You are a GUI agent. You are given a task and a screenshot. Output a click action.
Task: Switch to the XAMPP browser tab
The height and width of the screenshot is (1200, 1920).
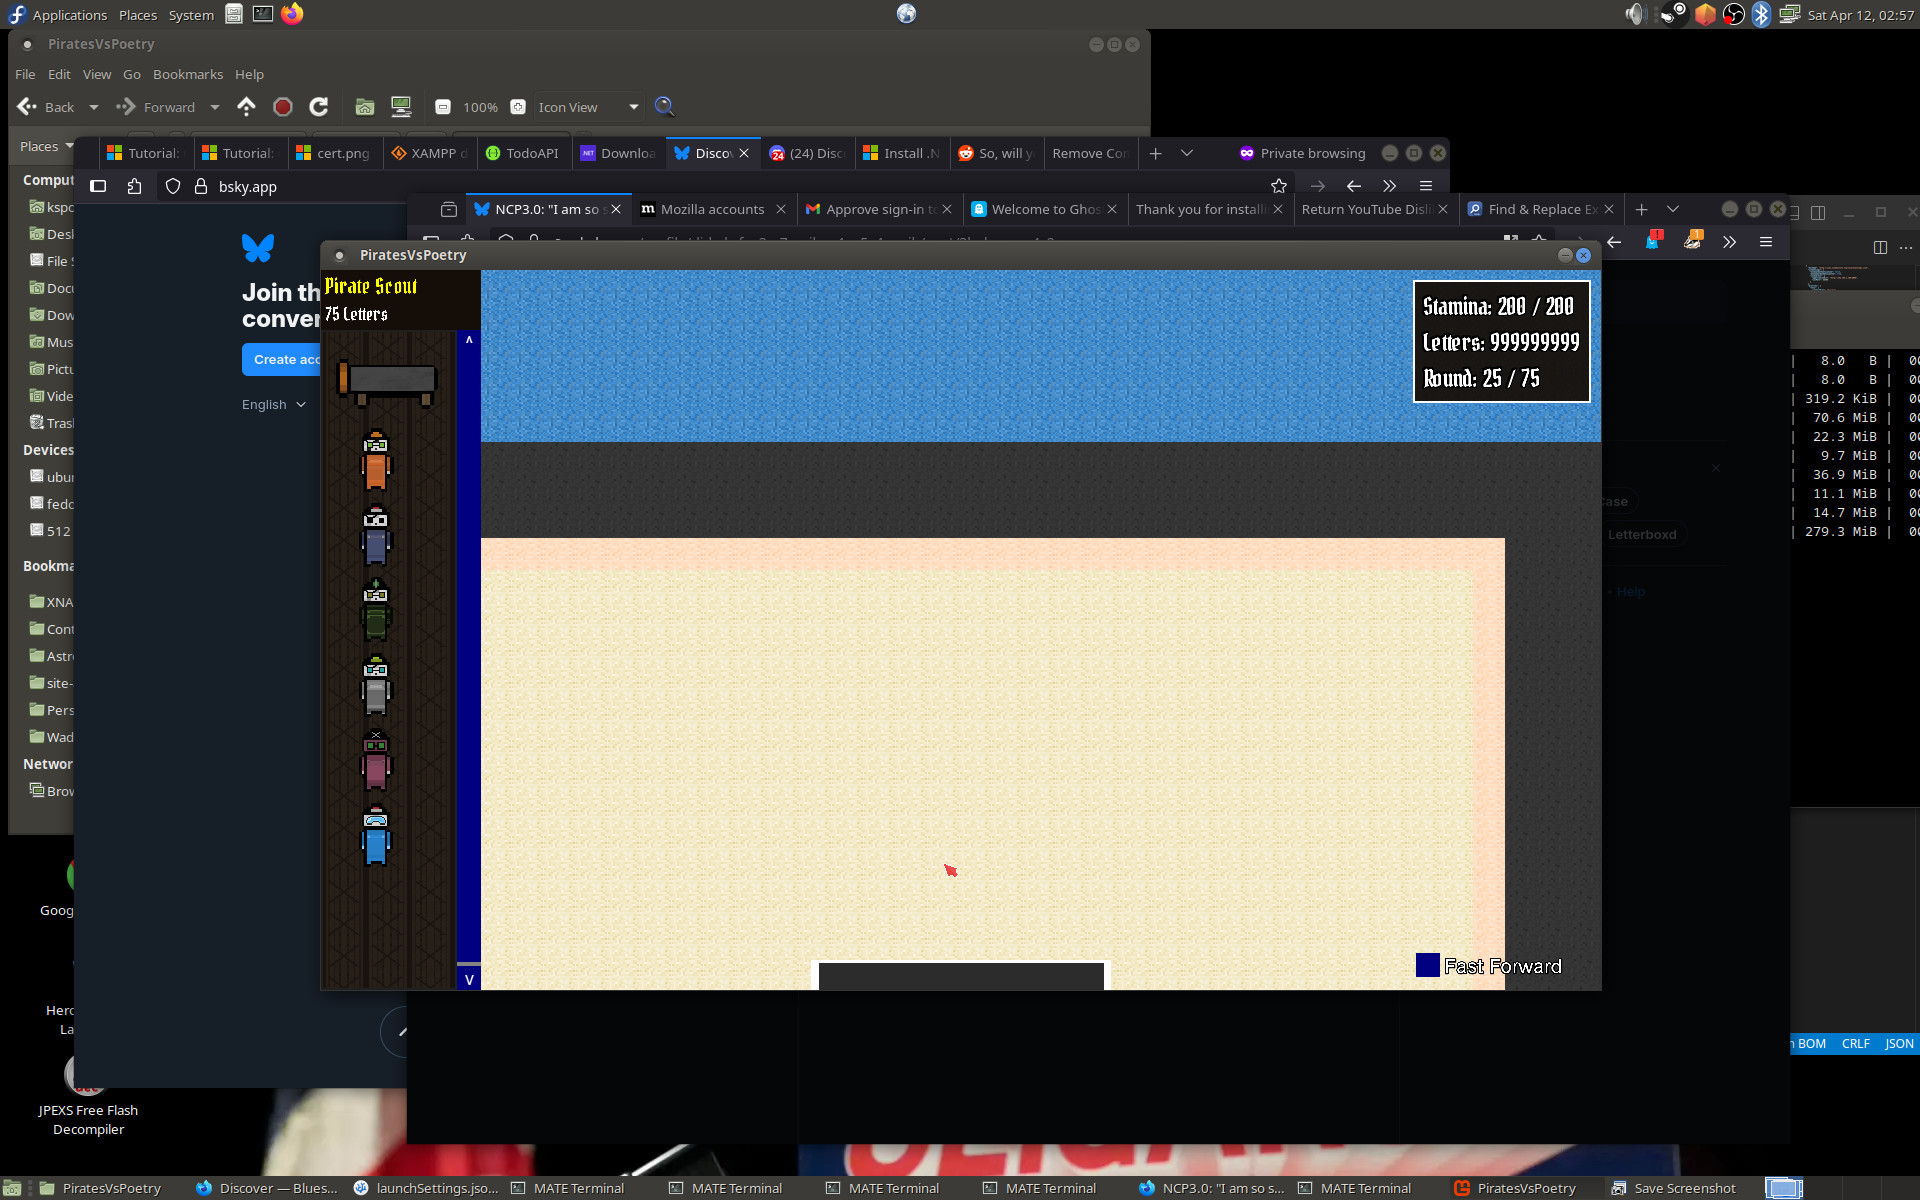pos(430,153)
